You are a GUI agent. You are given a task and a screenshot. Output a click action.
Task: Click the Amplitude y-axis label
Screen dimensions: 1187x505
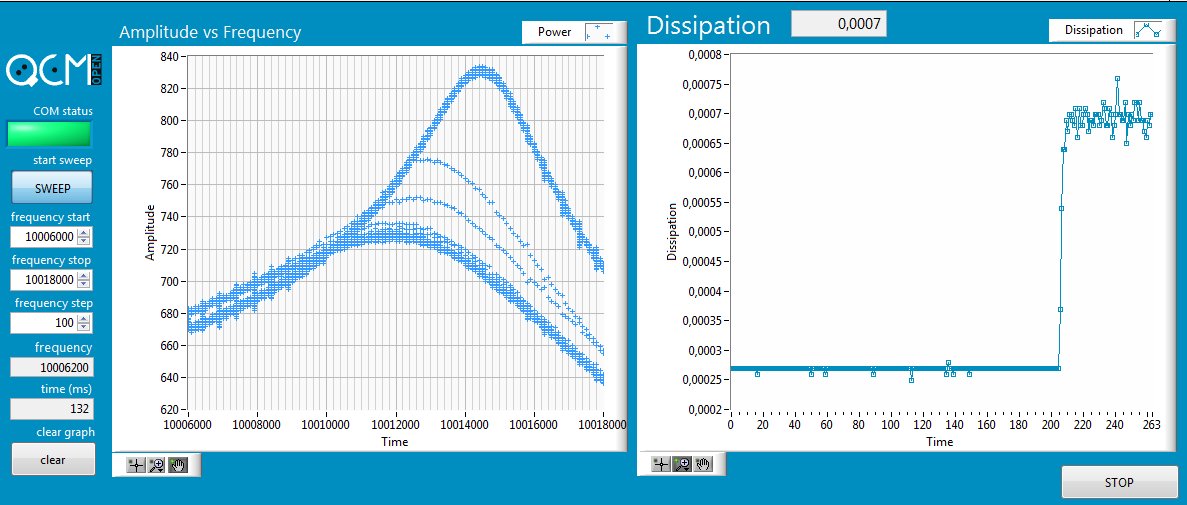150,232
